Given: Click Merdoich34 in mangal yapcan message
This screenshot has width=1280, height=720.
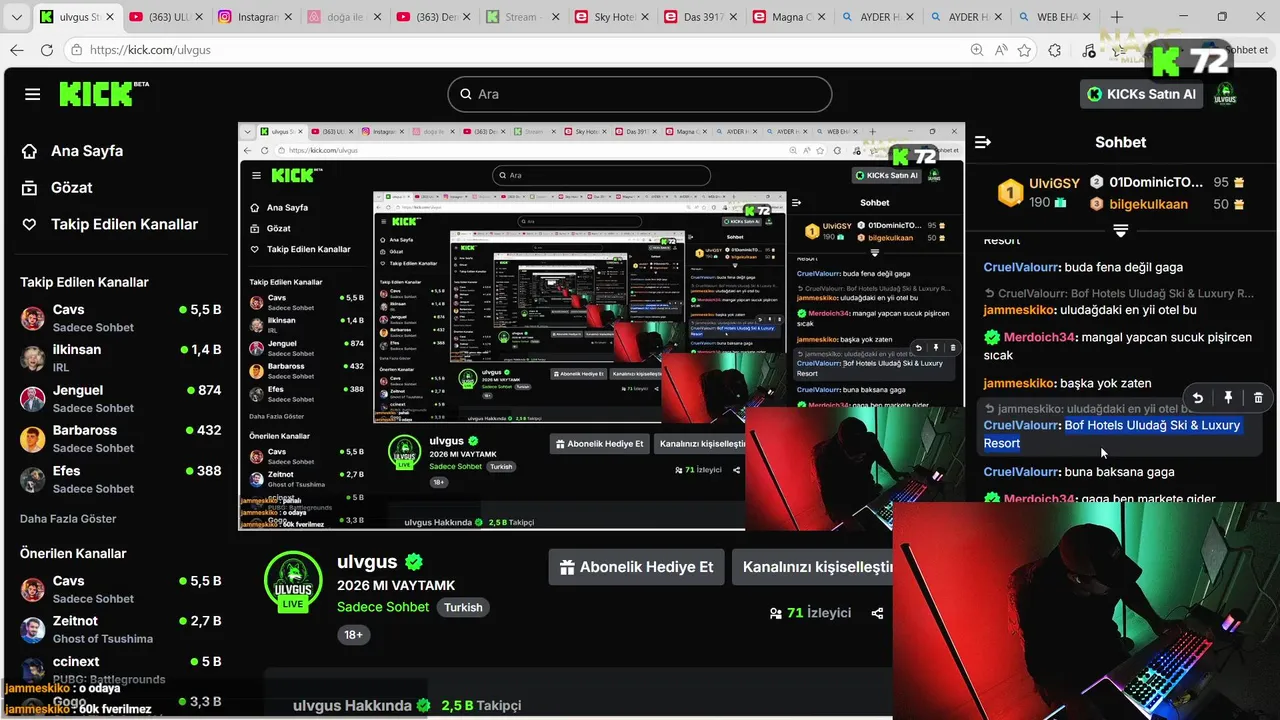Looking at the screenshot, I should (1039, 338).
